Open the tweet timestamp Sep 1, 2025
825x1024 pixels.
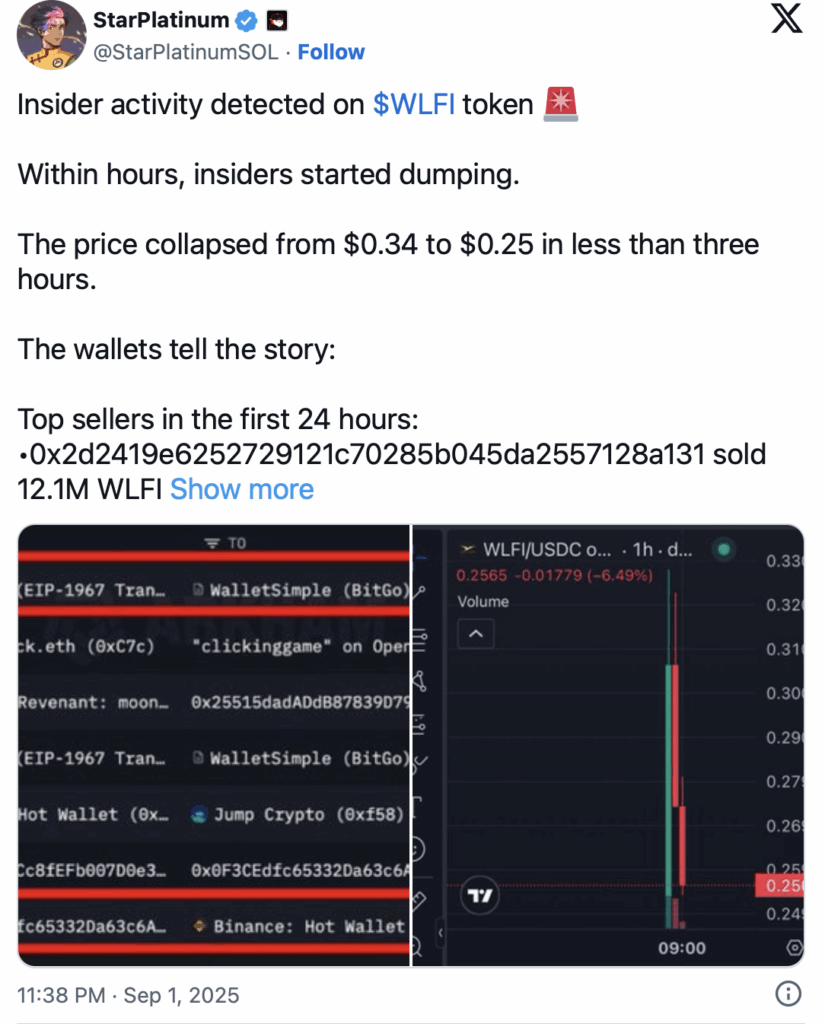tap(128, 995)
